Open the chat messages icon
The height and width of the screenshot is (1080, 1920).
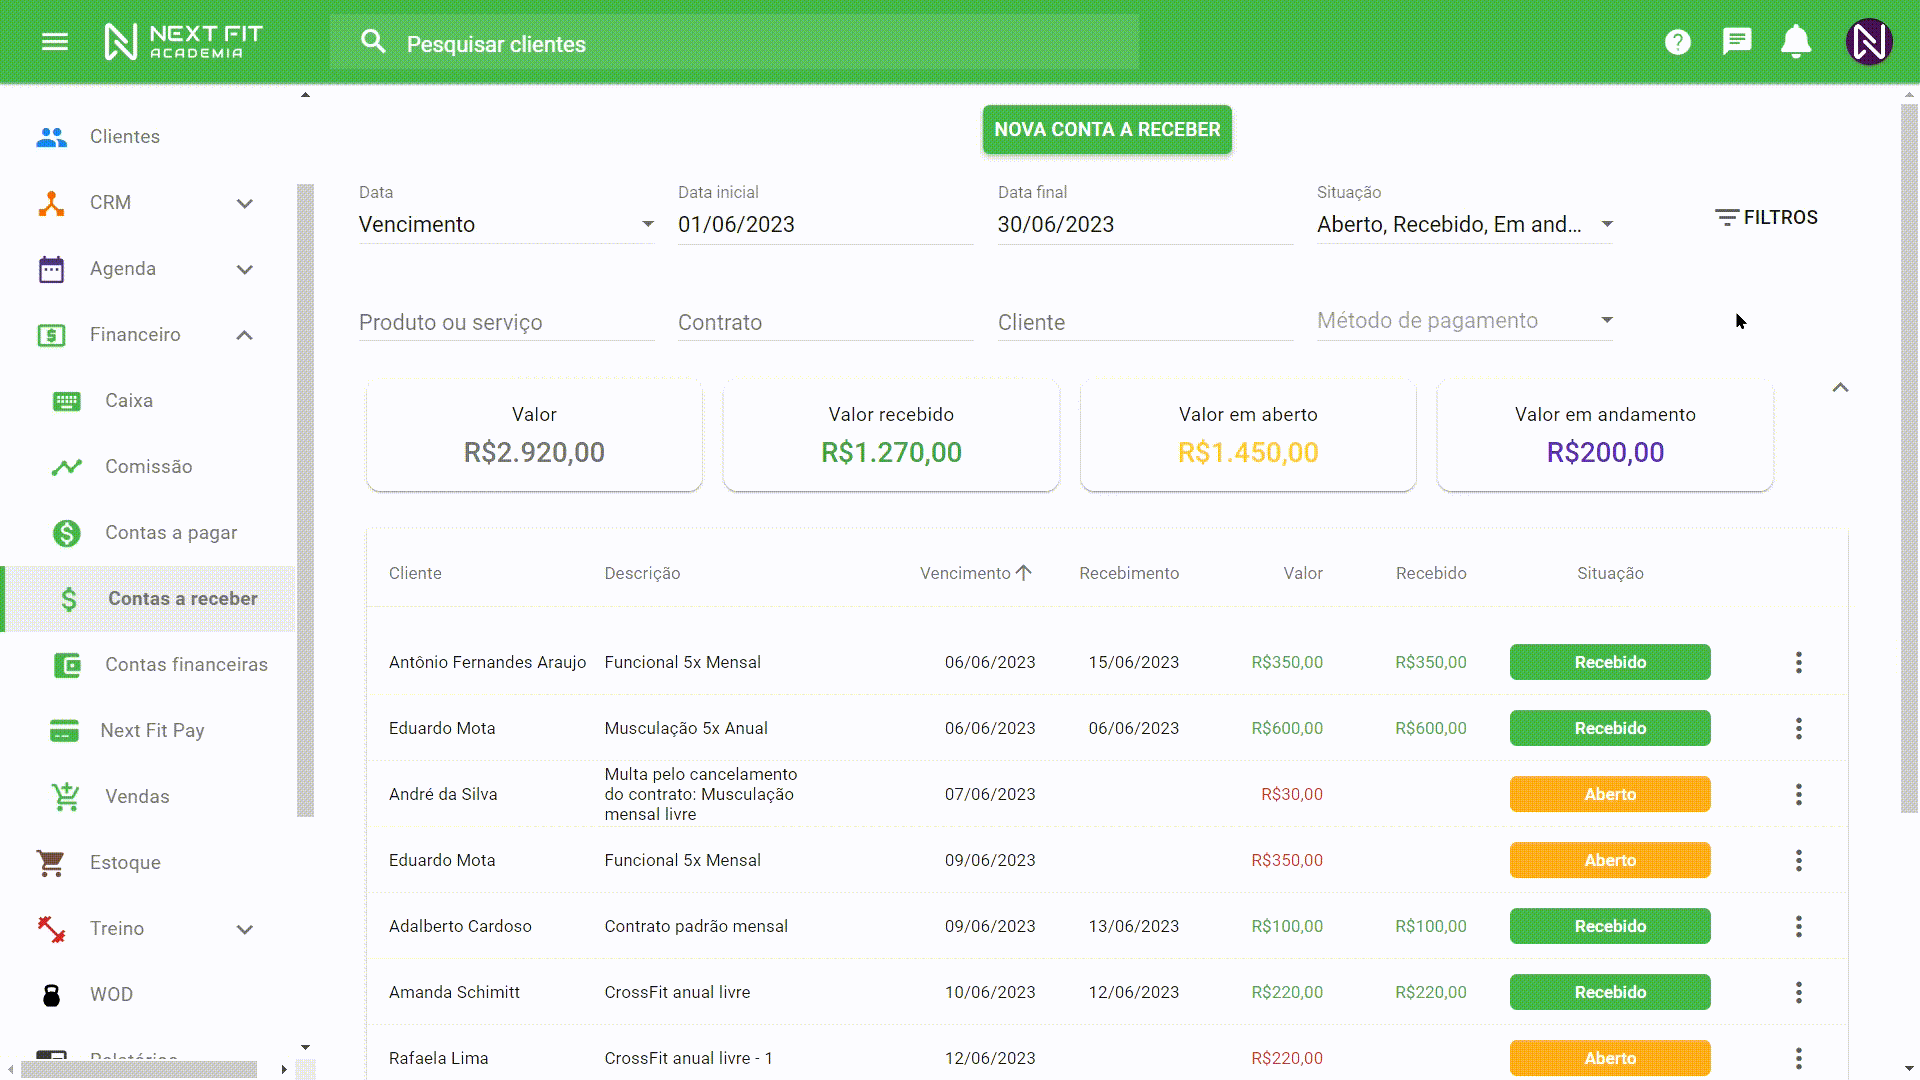pos(1737,42)
